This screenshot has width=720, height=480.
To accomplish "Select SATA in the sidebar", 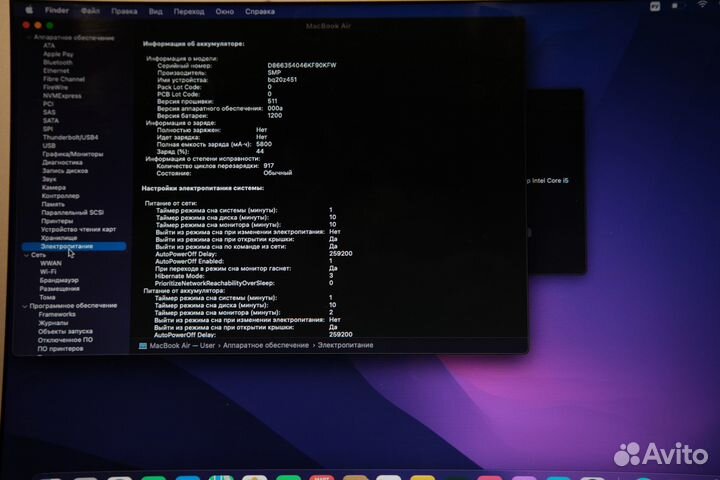I will point(51,120).
